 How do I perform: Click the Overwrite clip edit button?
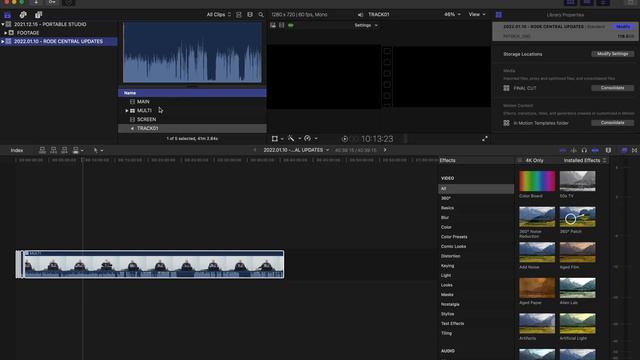(x=76, y=150)
